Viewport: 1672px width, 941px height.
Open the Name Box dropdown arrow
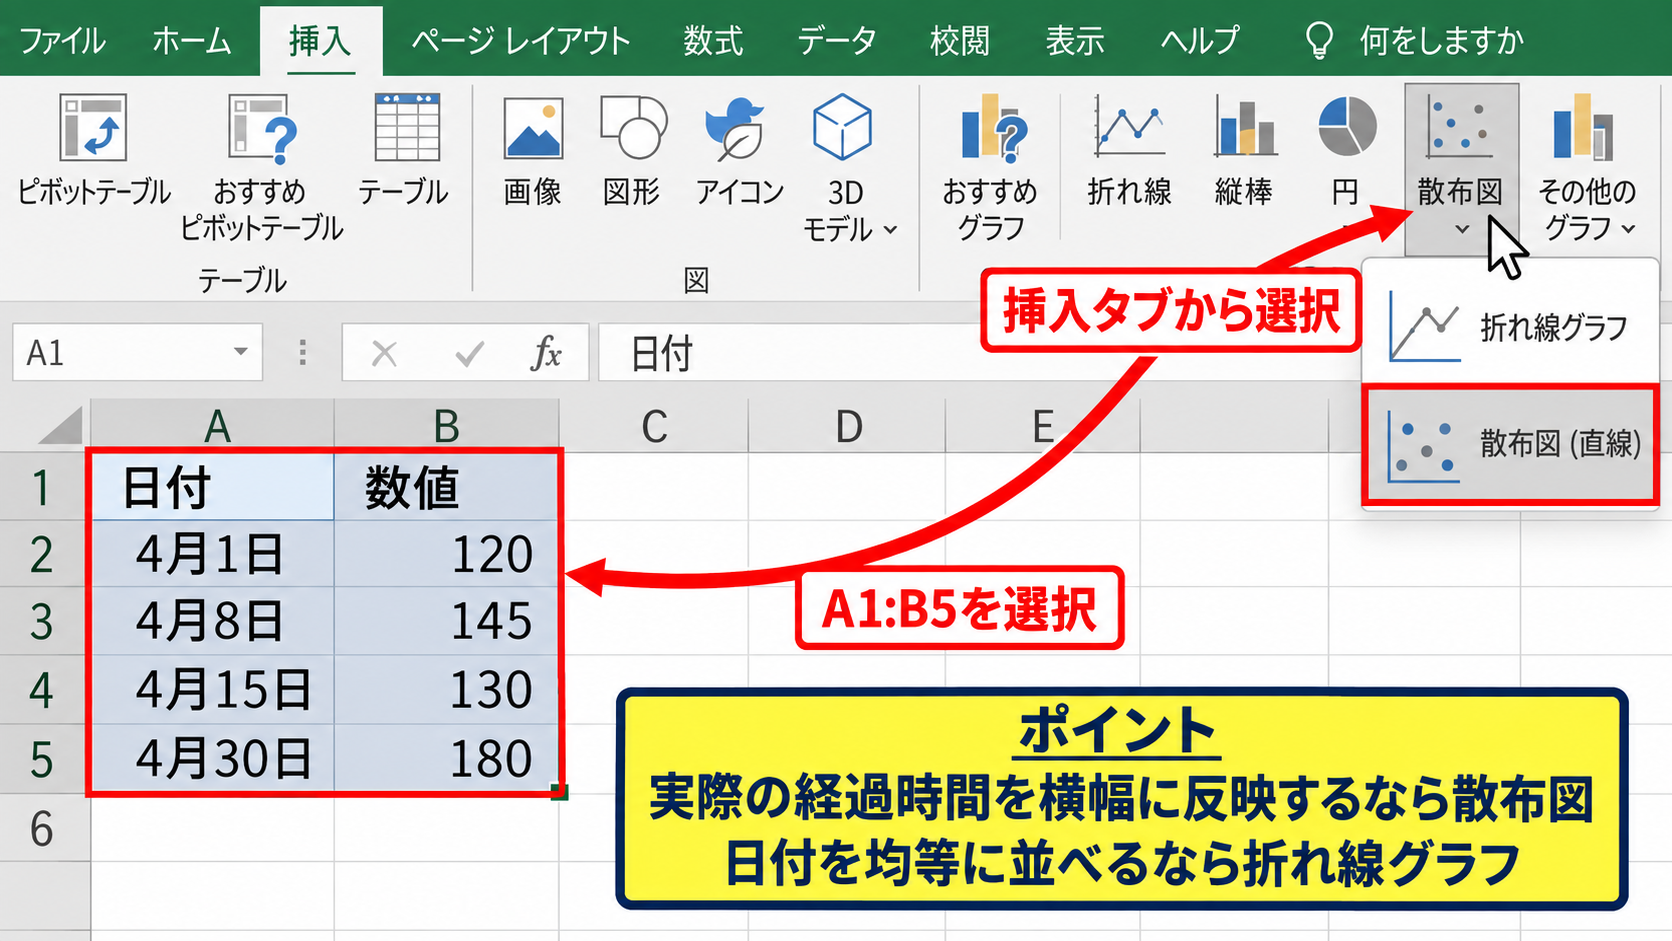[240, 352]
